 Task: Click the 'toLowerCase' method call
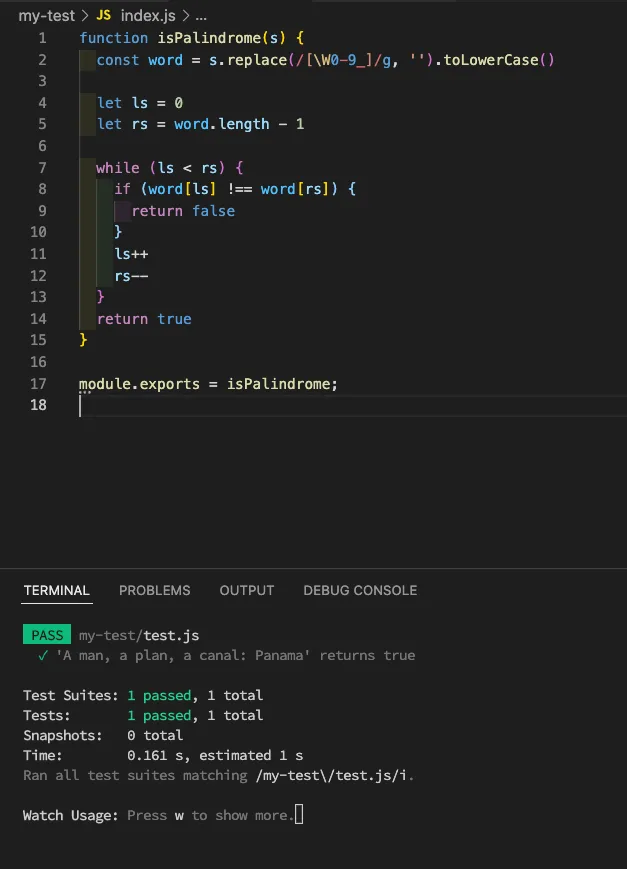(491, 60)
